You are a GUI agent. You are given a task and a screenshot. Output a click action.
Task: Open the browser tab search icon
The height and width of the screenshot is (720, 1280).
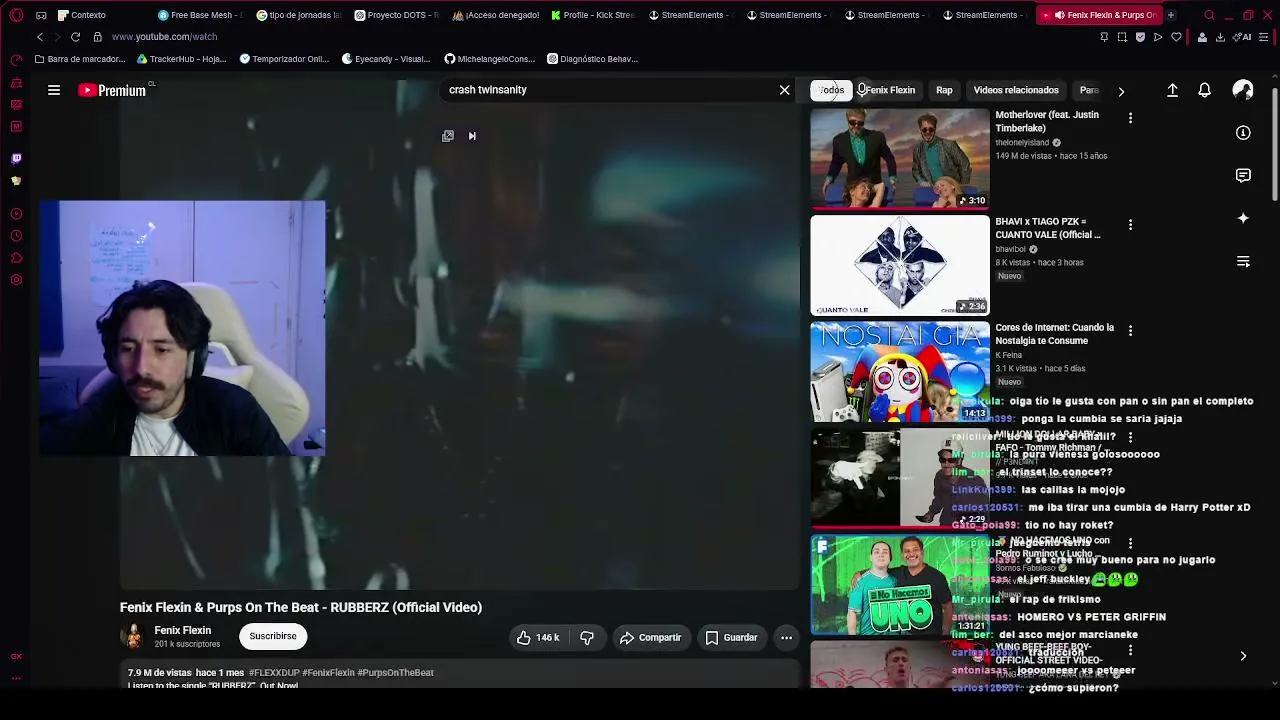[x=1209, y=15]
